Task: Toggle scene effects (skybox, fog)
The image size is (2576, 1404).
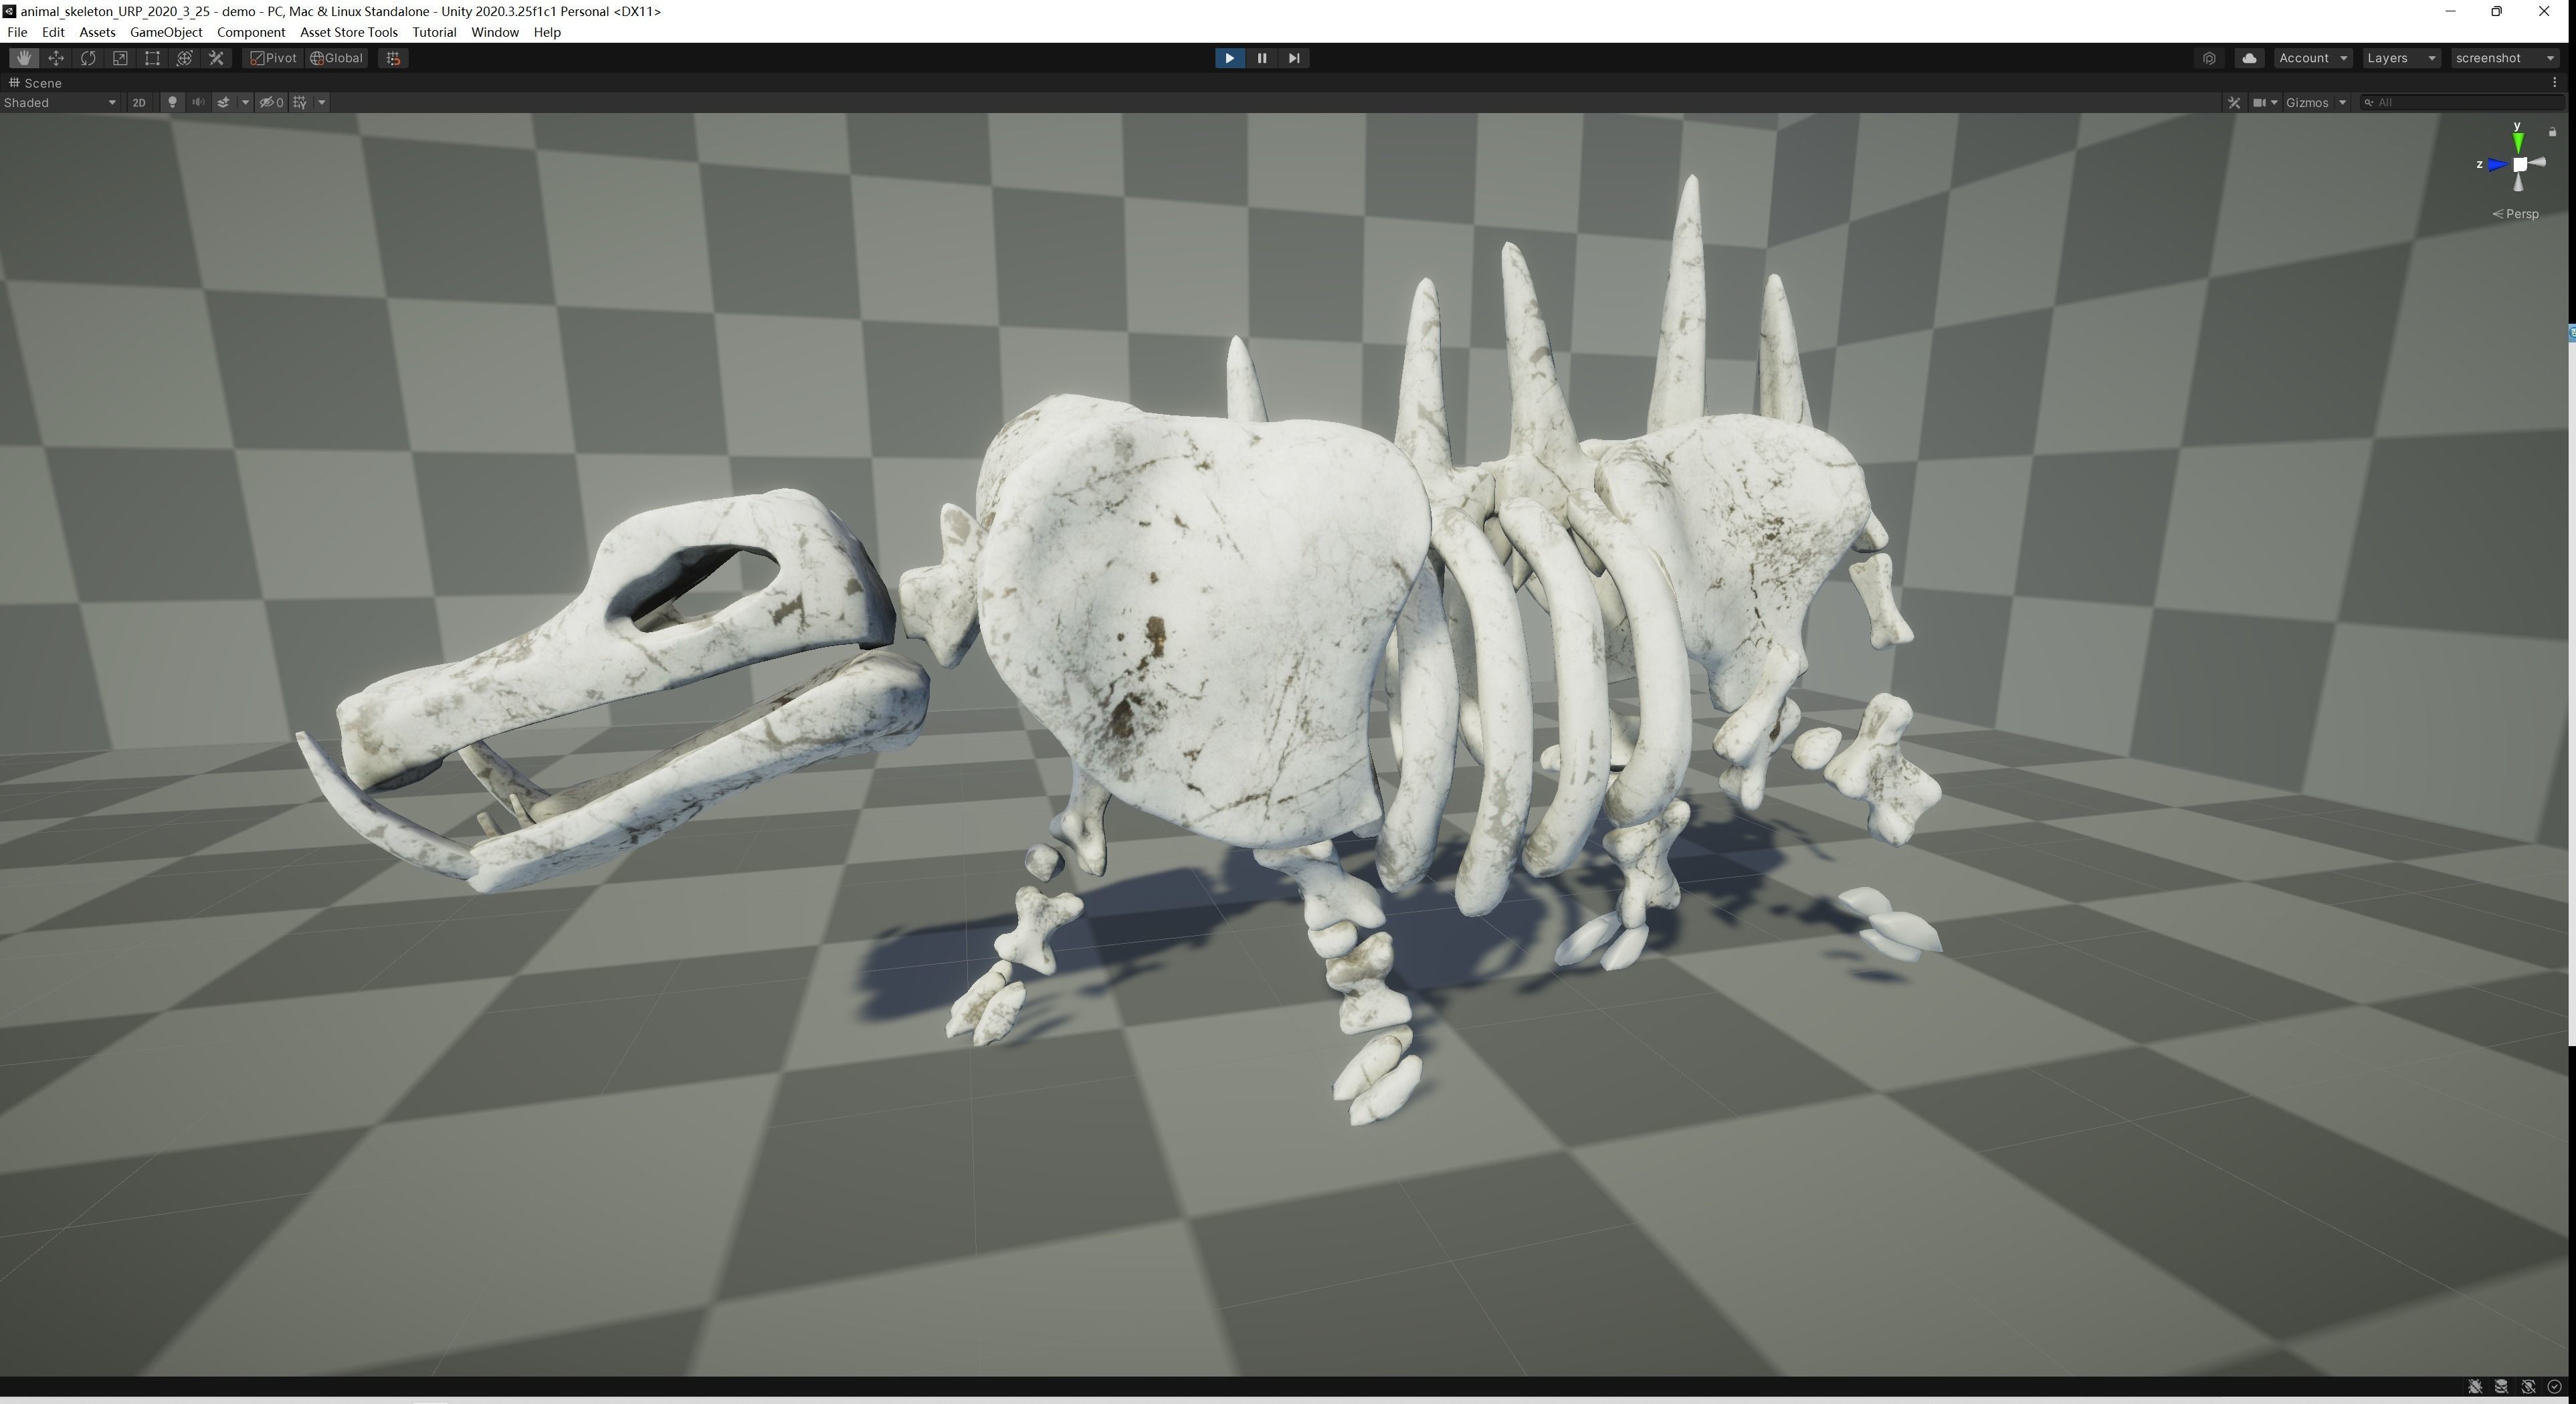Action: tap(223, 102)
